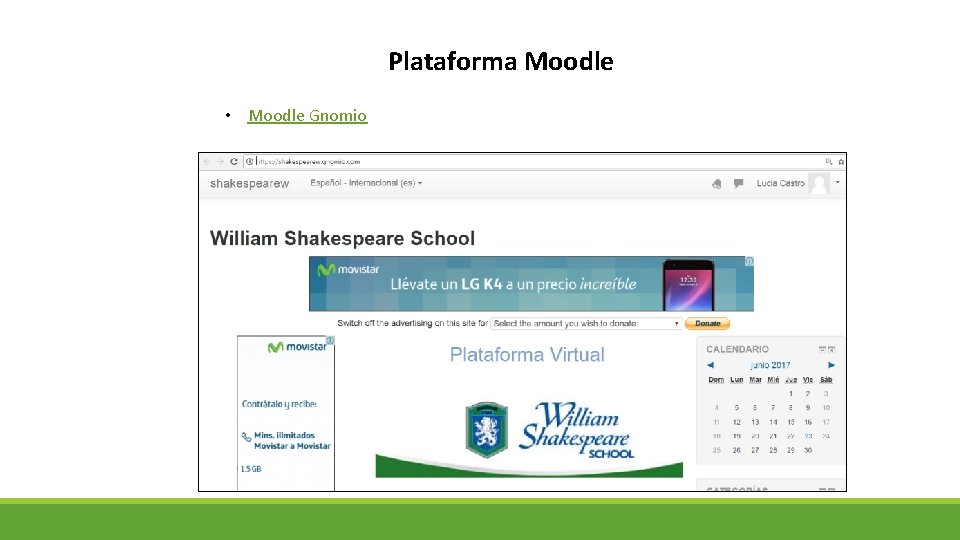Click the site info icon in address bar

250,162
